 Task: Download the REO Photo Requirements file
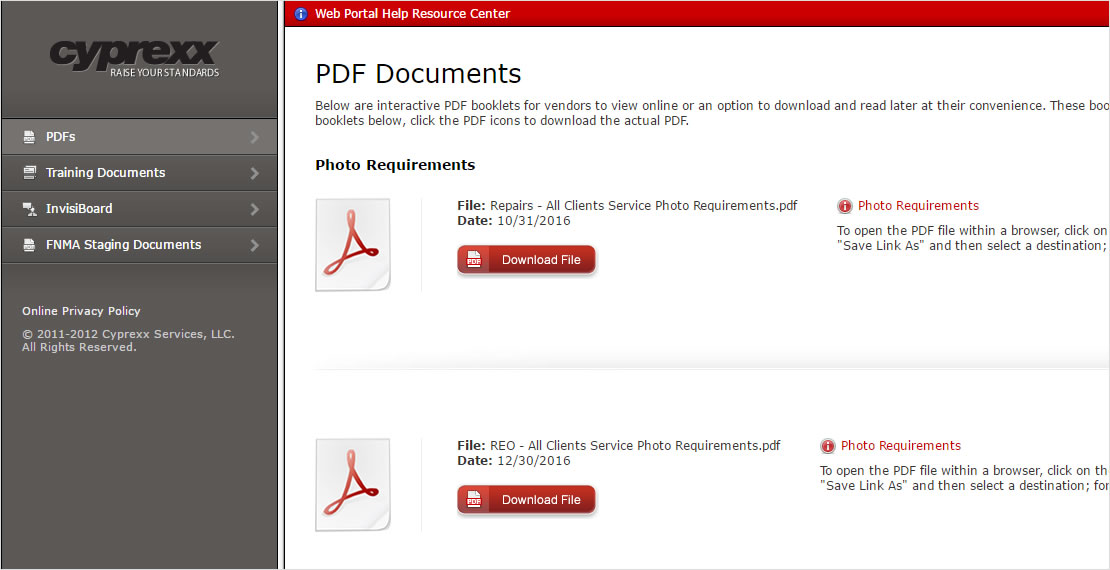[526, 500]
